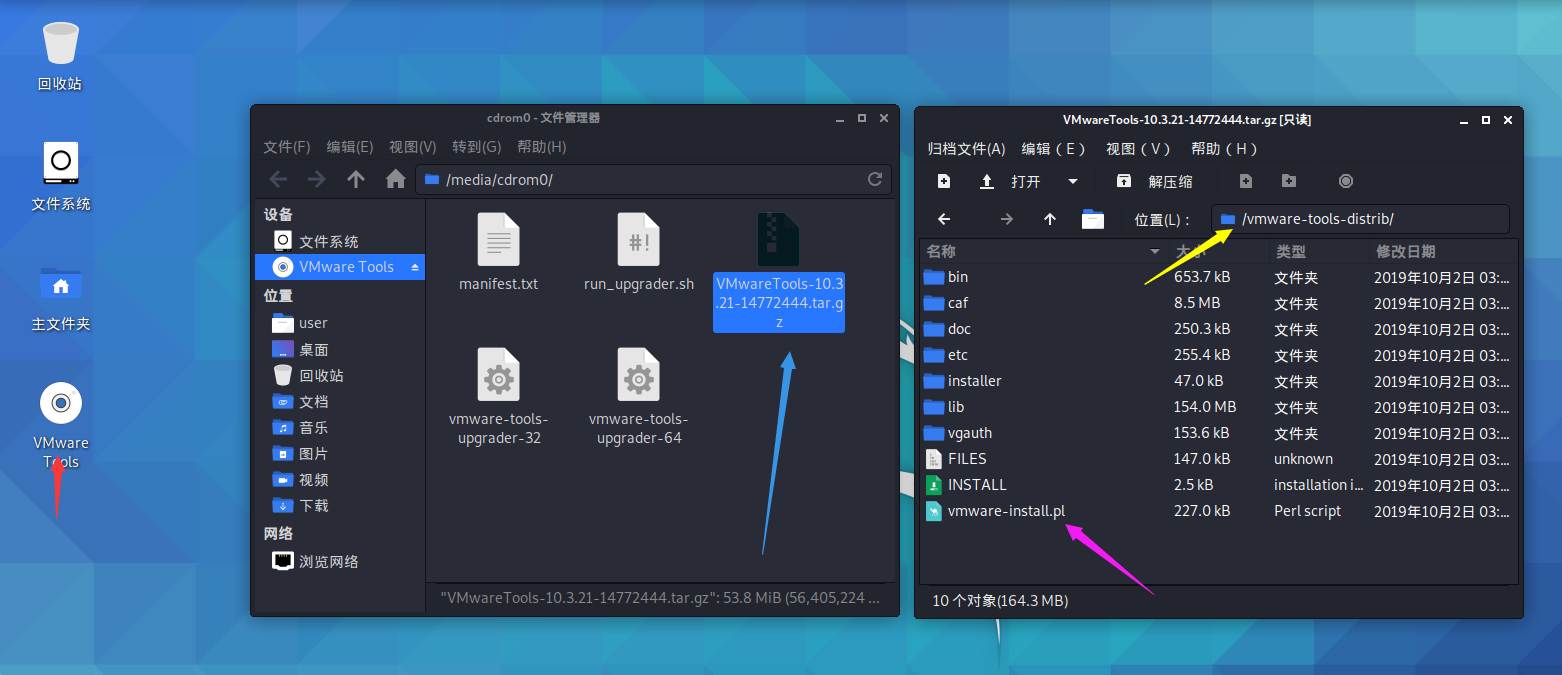Select the vmware-tools-upgrader-64 file
The image size is (1562, 675).
coord(638,396)
